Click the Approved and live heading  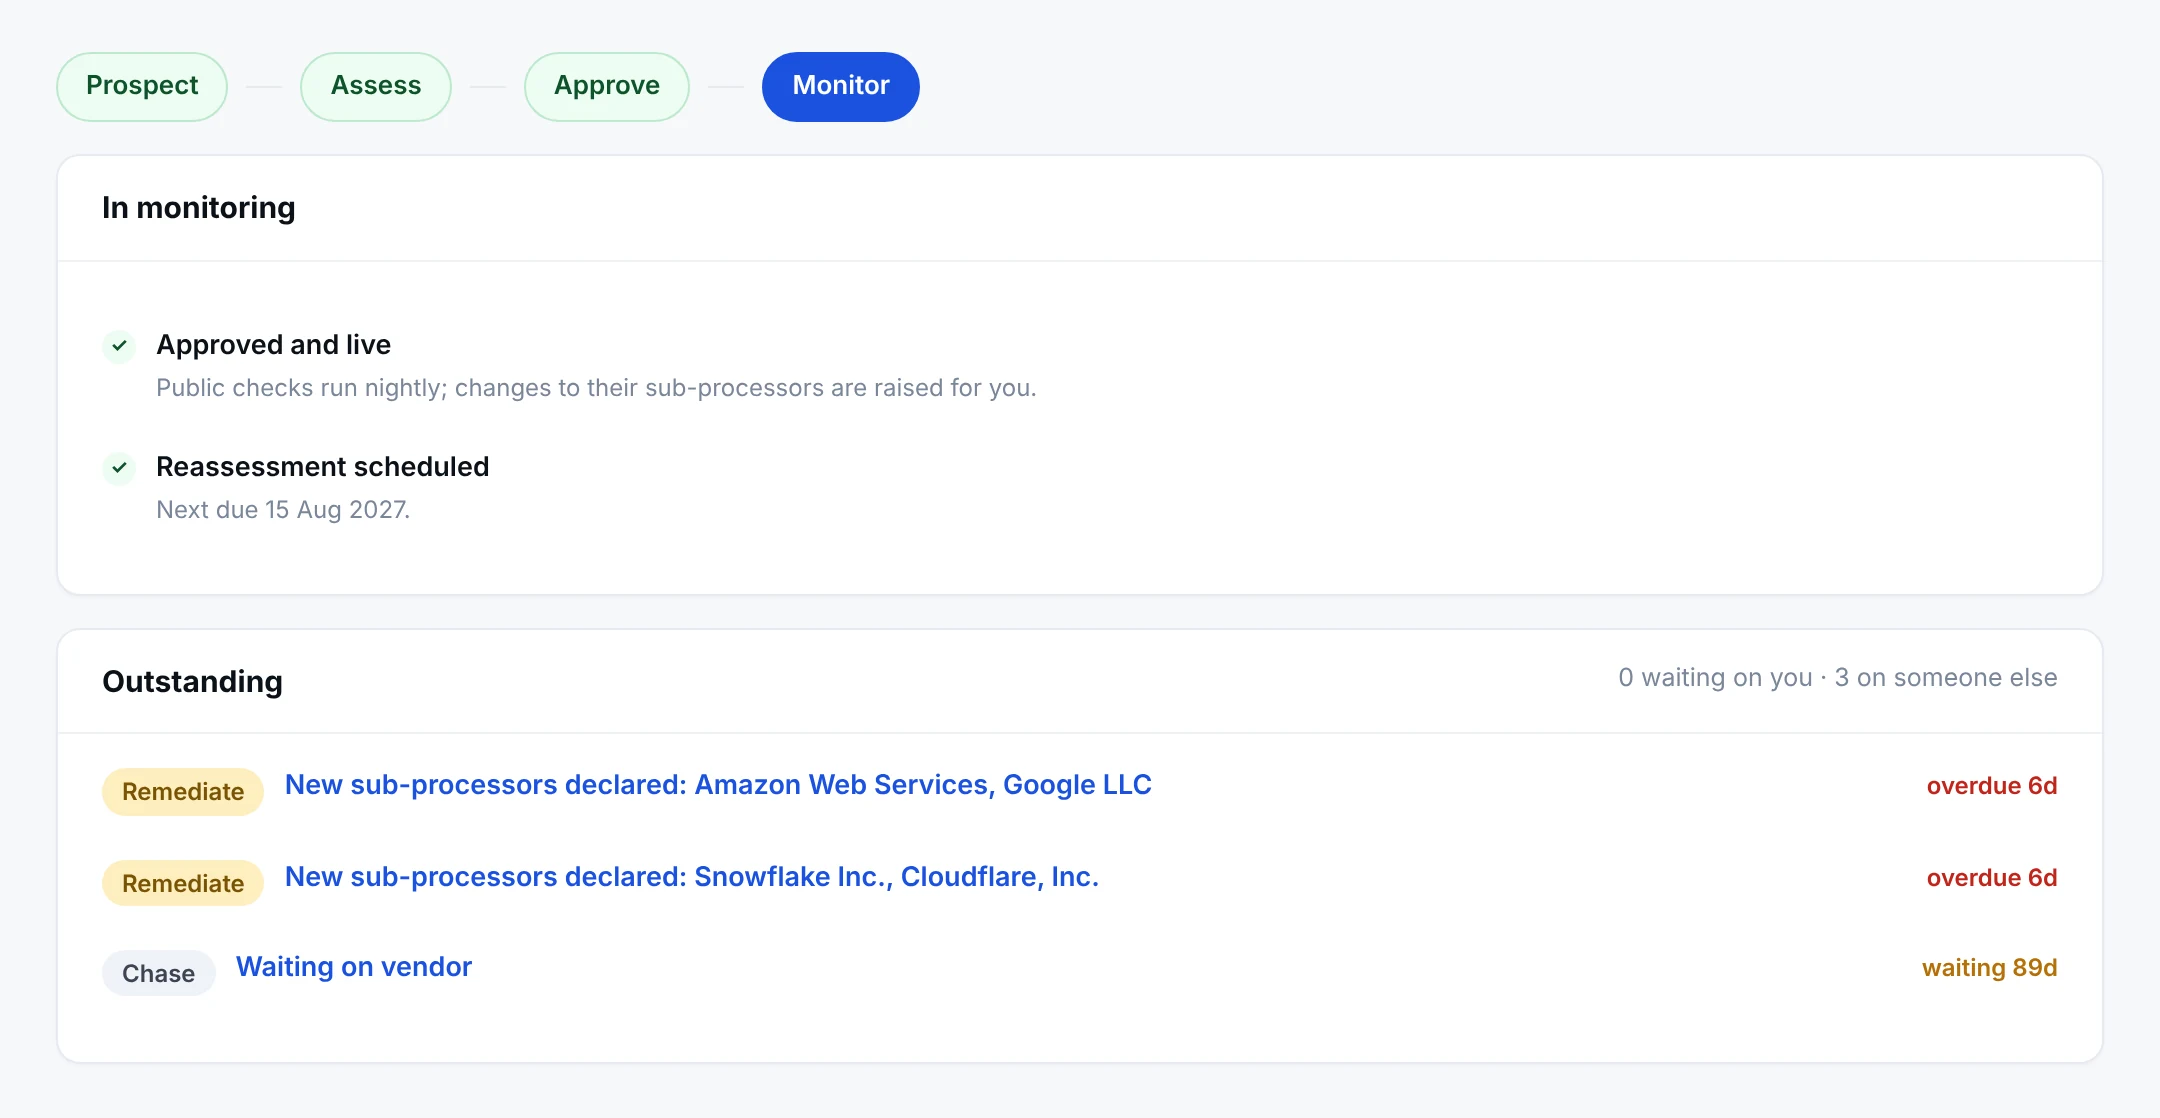[274, 345]
